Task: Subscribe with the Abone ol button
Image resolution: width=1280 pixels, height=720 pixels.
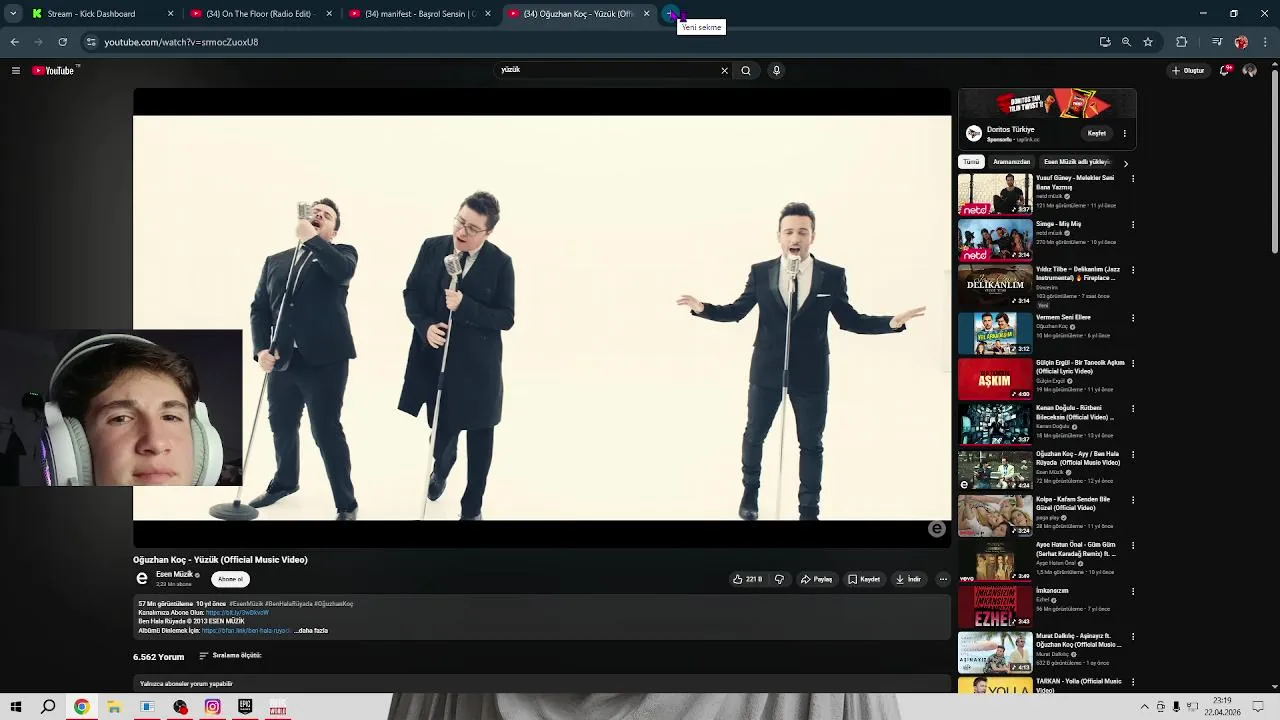Action: pos(231,579)
